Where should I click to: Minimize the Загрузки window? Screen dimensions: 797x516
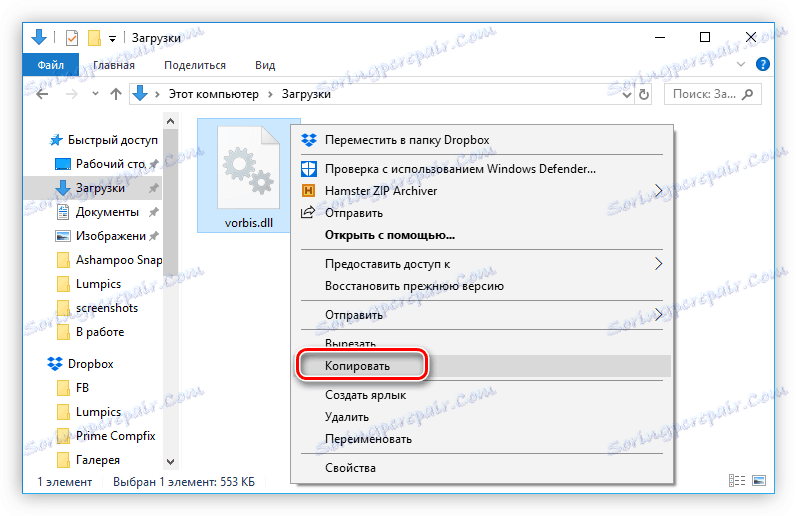tap(660, 38)
